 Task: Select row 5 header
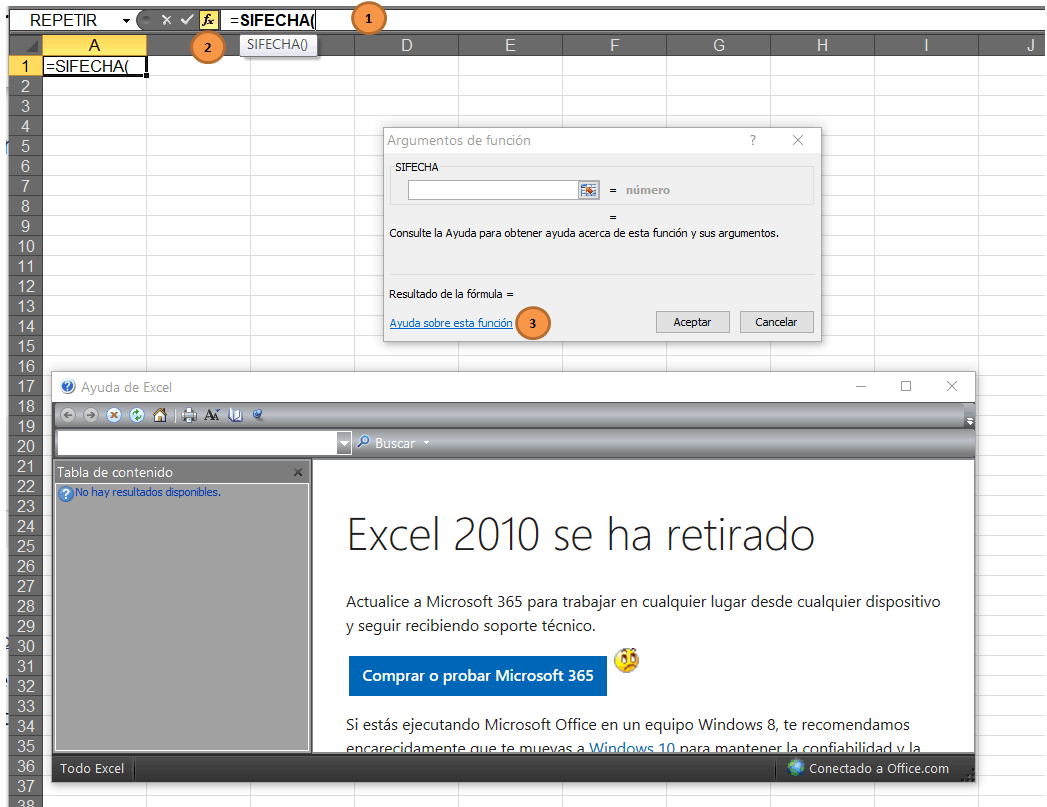tap(25, 146)
